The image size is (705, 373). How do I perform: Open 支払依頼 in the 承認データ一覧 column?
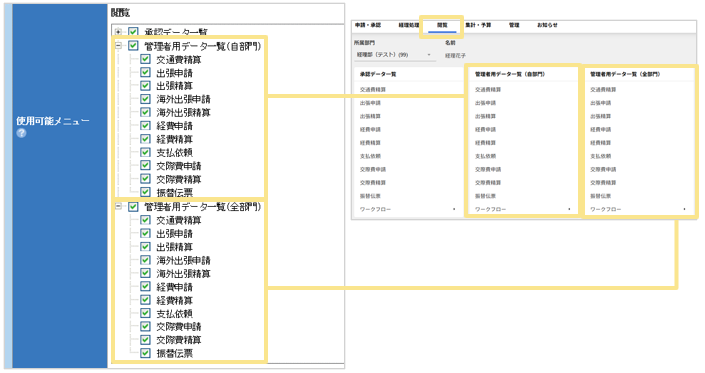(x=370, y=156)
